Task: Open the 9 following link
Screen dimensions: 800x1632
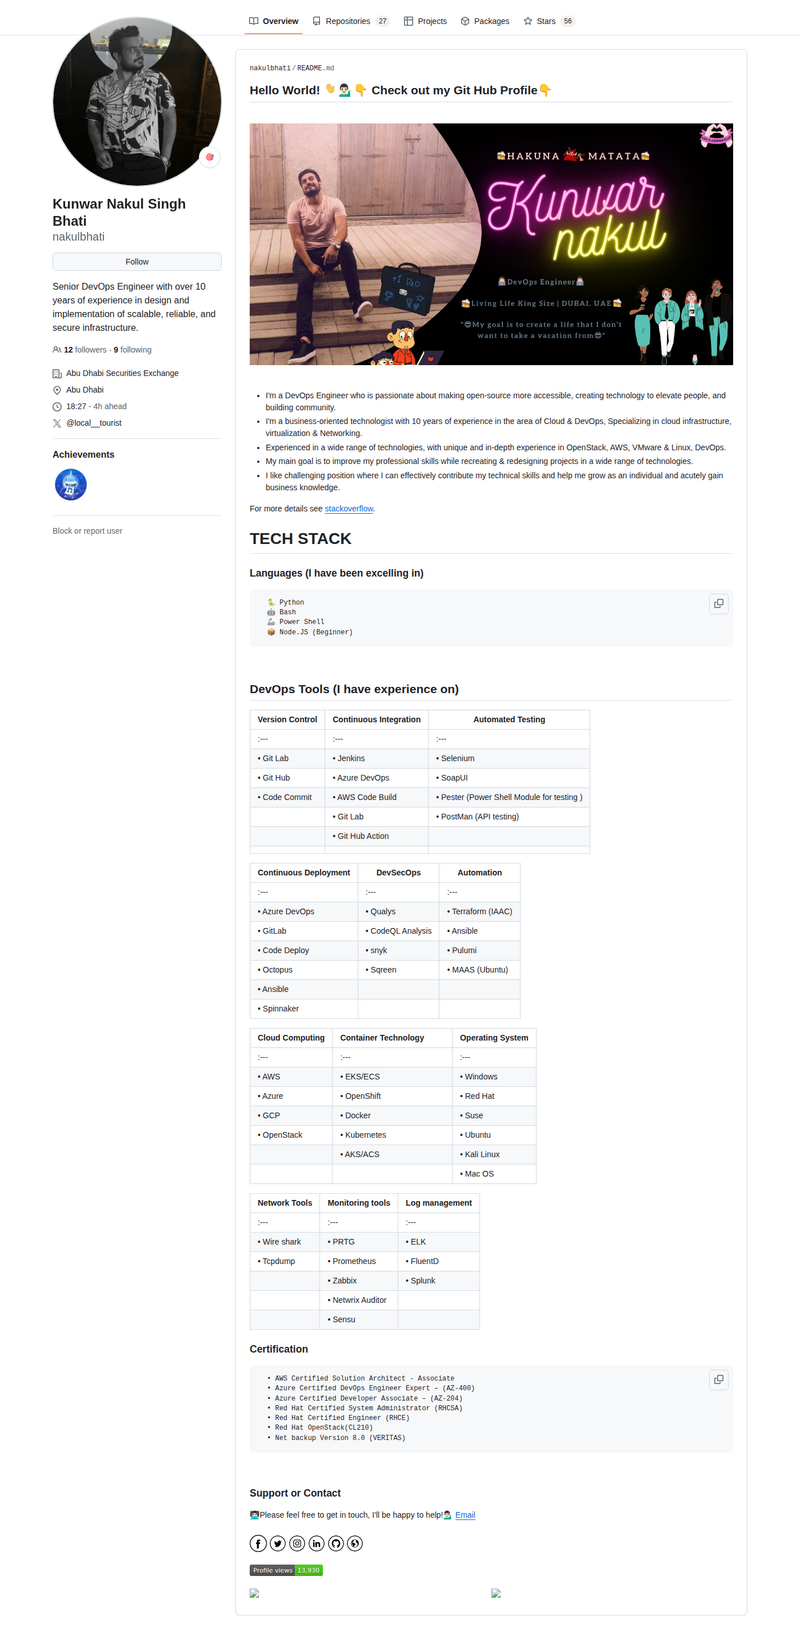Action: 133,350
